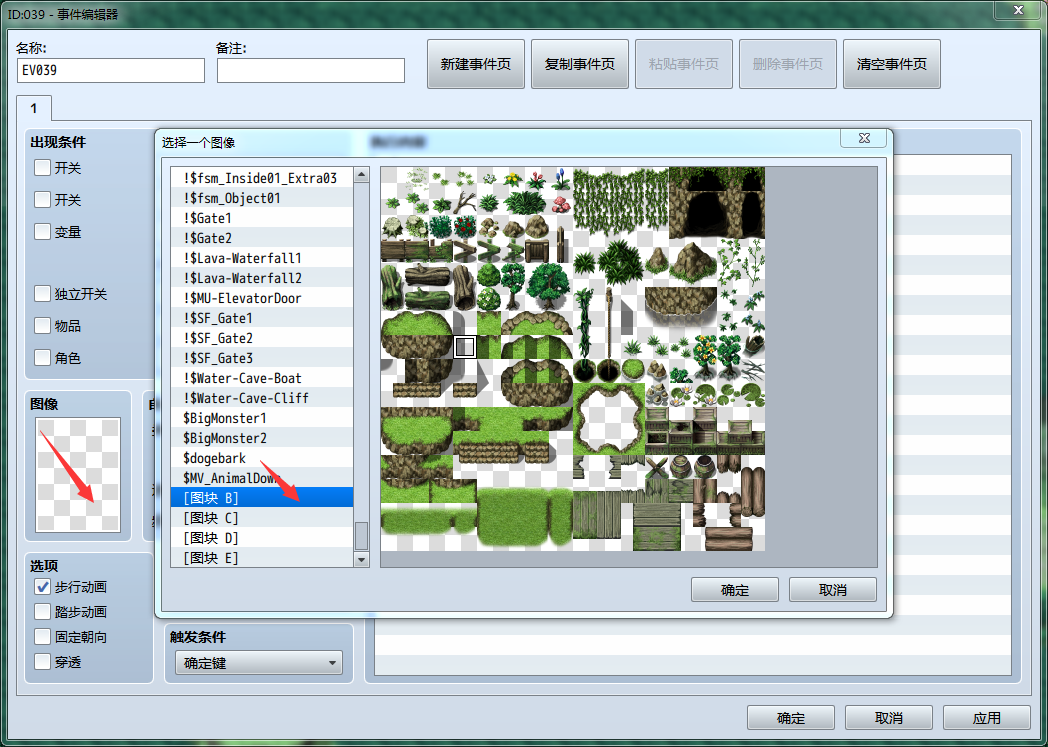Select $dogebark in the image list
The height and width of the screenshot is (747, 1048).
point(262,458)
